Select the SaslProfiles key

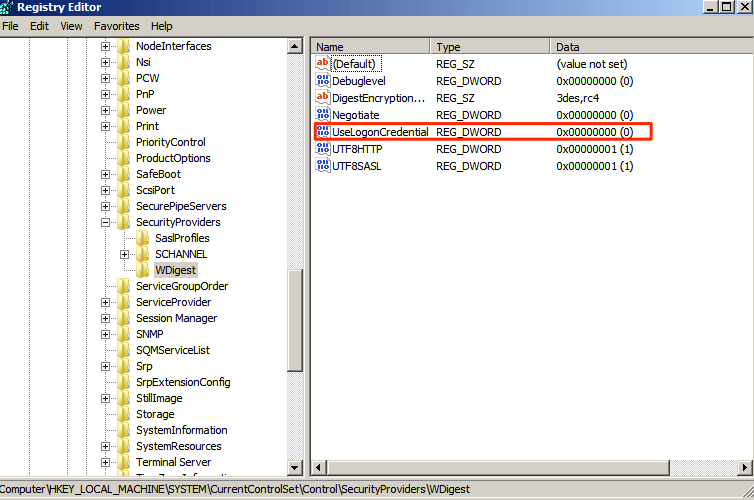(x=182, y=238)
